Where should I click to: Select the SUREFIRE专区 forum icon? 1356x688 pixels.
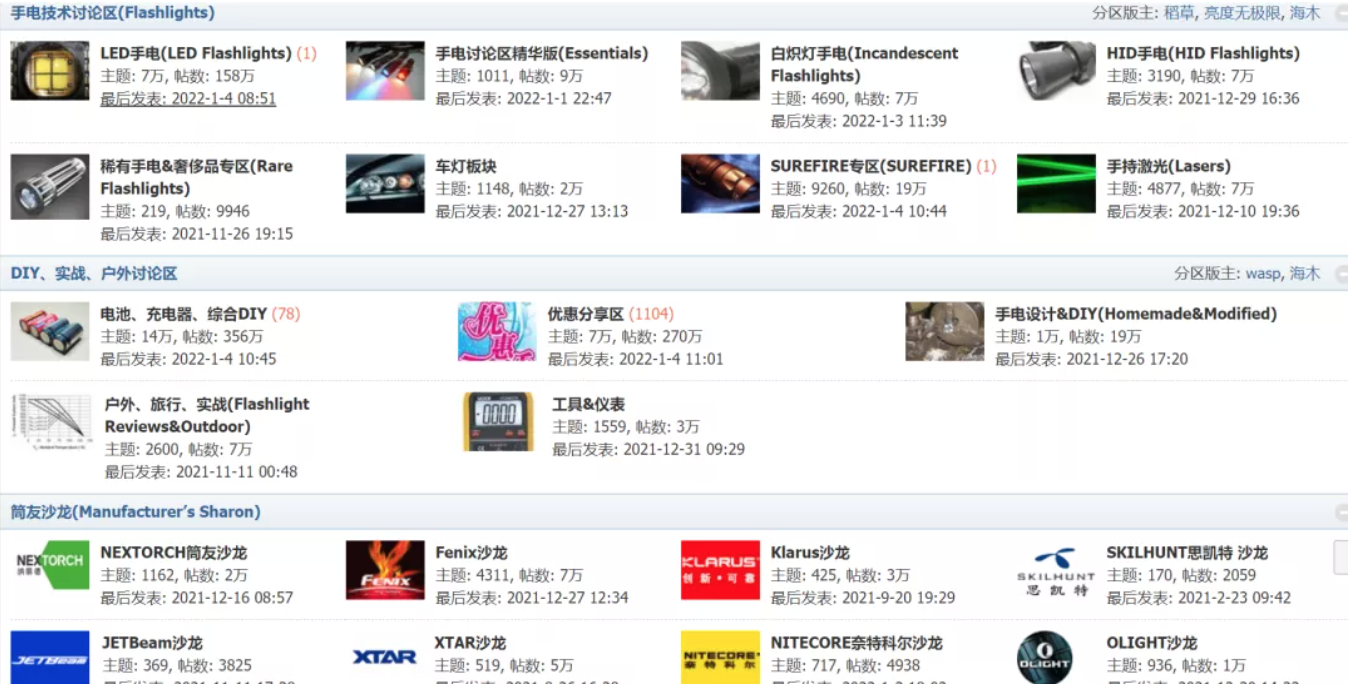[x=720, y=184]
